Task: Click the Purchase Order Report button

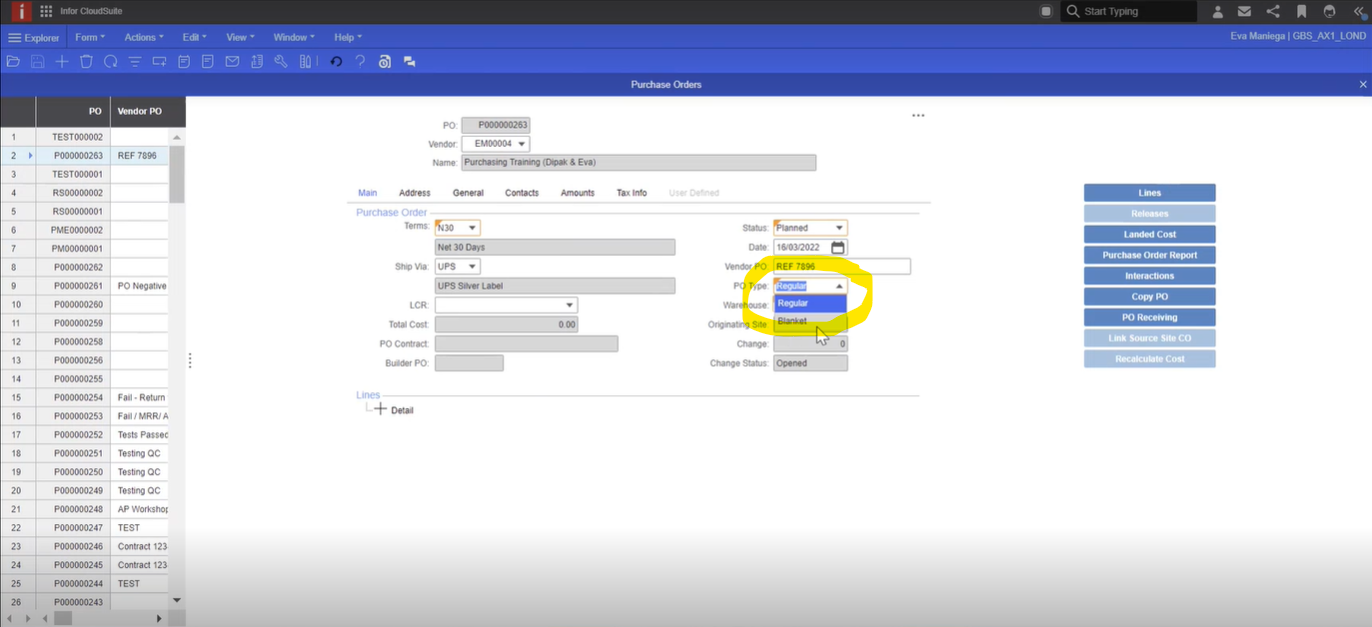Action: pos(1149,255)
